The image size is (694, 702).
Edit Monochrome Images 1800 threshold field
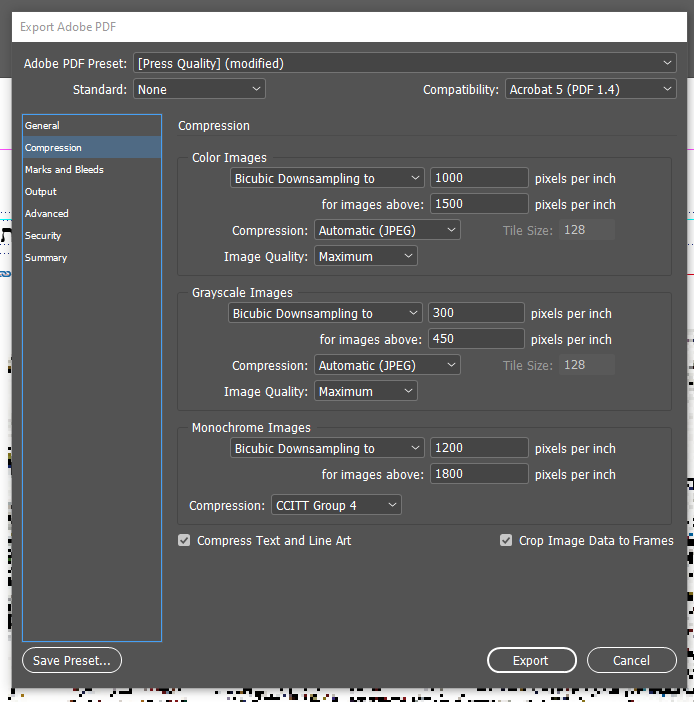coord(479,474)
